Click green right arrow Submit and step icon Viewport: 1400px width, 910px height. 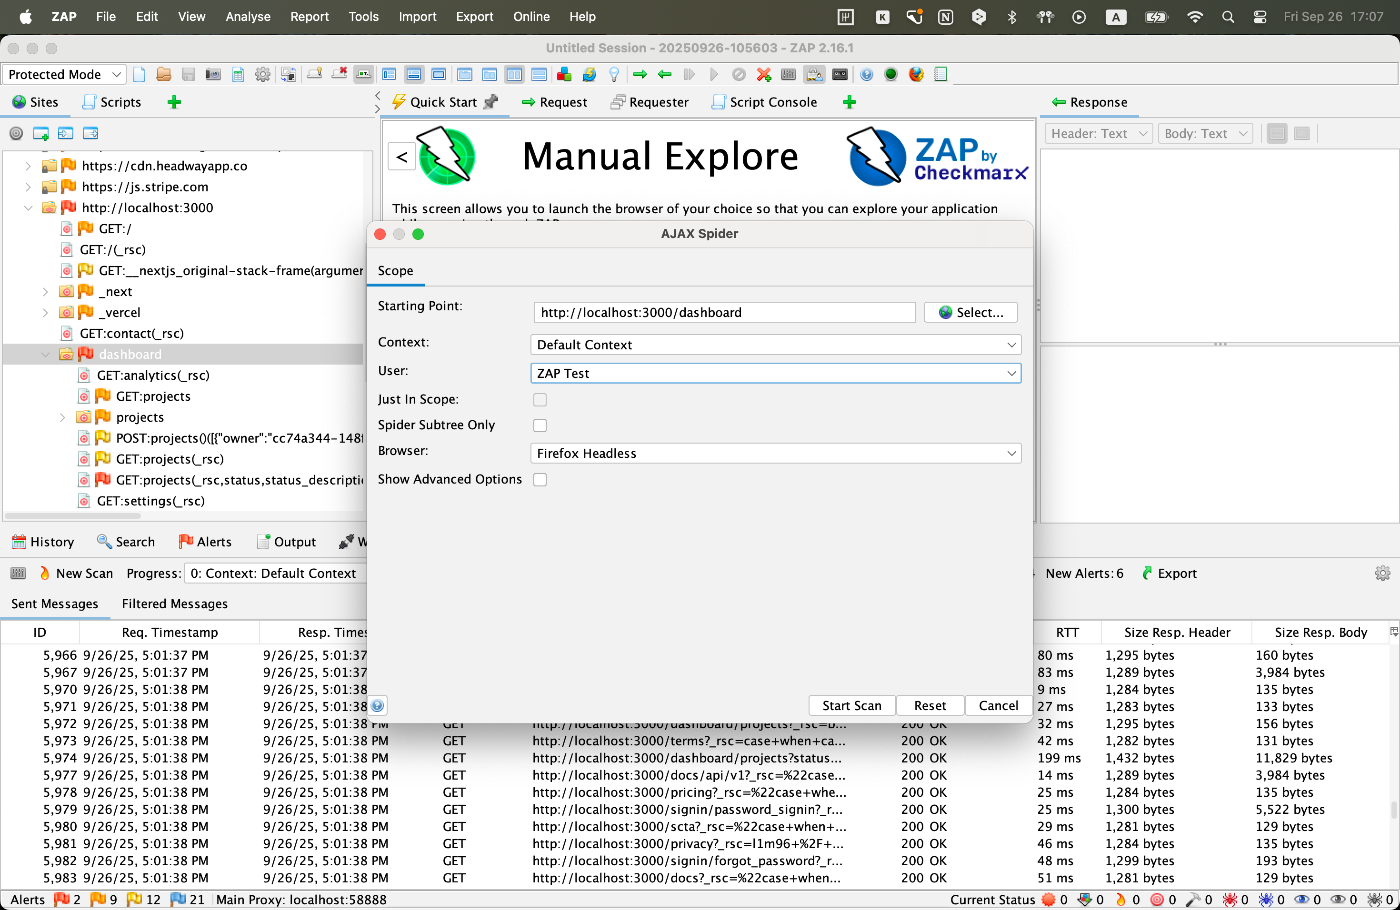(640, 74)
